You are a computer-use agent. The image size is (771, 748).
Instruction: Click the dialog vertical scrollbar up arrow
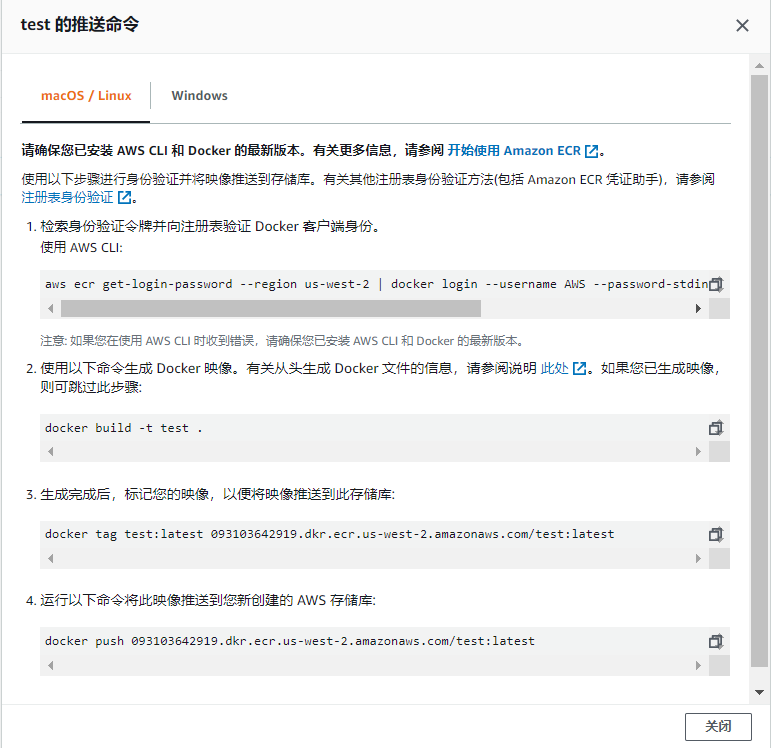(x=759, y=65)
